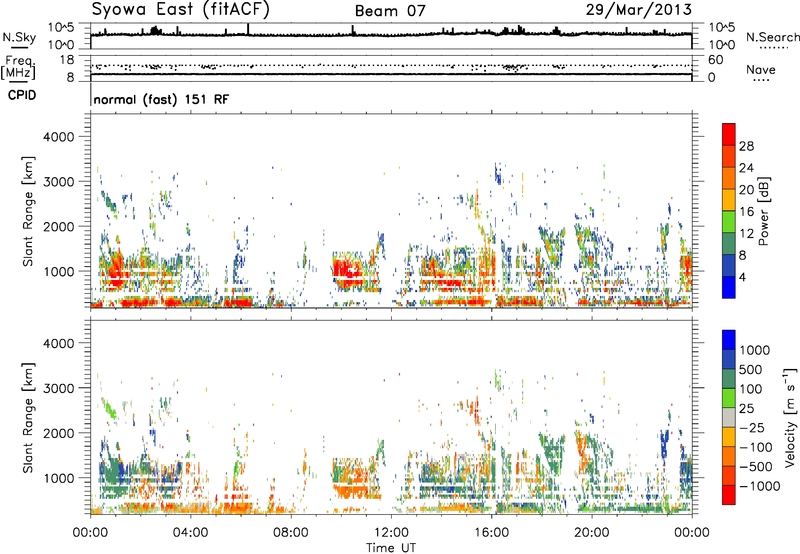Screen dimensions: 800x554
Task: Click the '24' label on the power scale
Action: coord(746,168)
